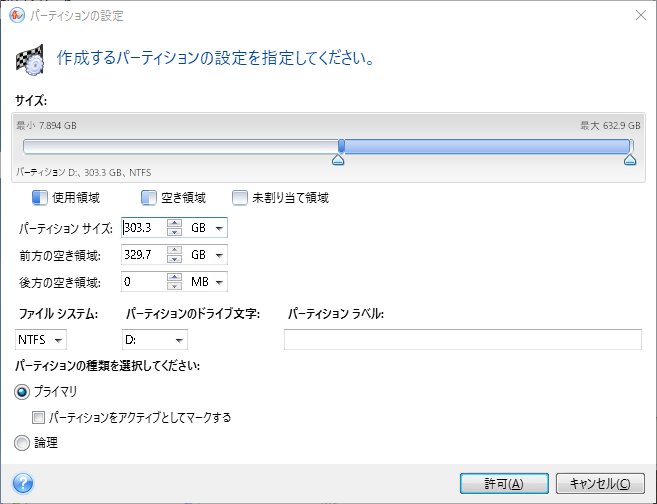
Task: Click the app logo in title bar
Action: click(17, 16)
